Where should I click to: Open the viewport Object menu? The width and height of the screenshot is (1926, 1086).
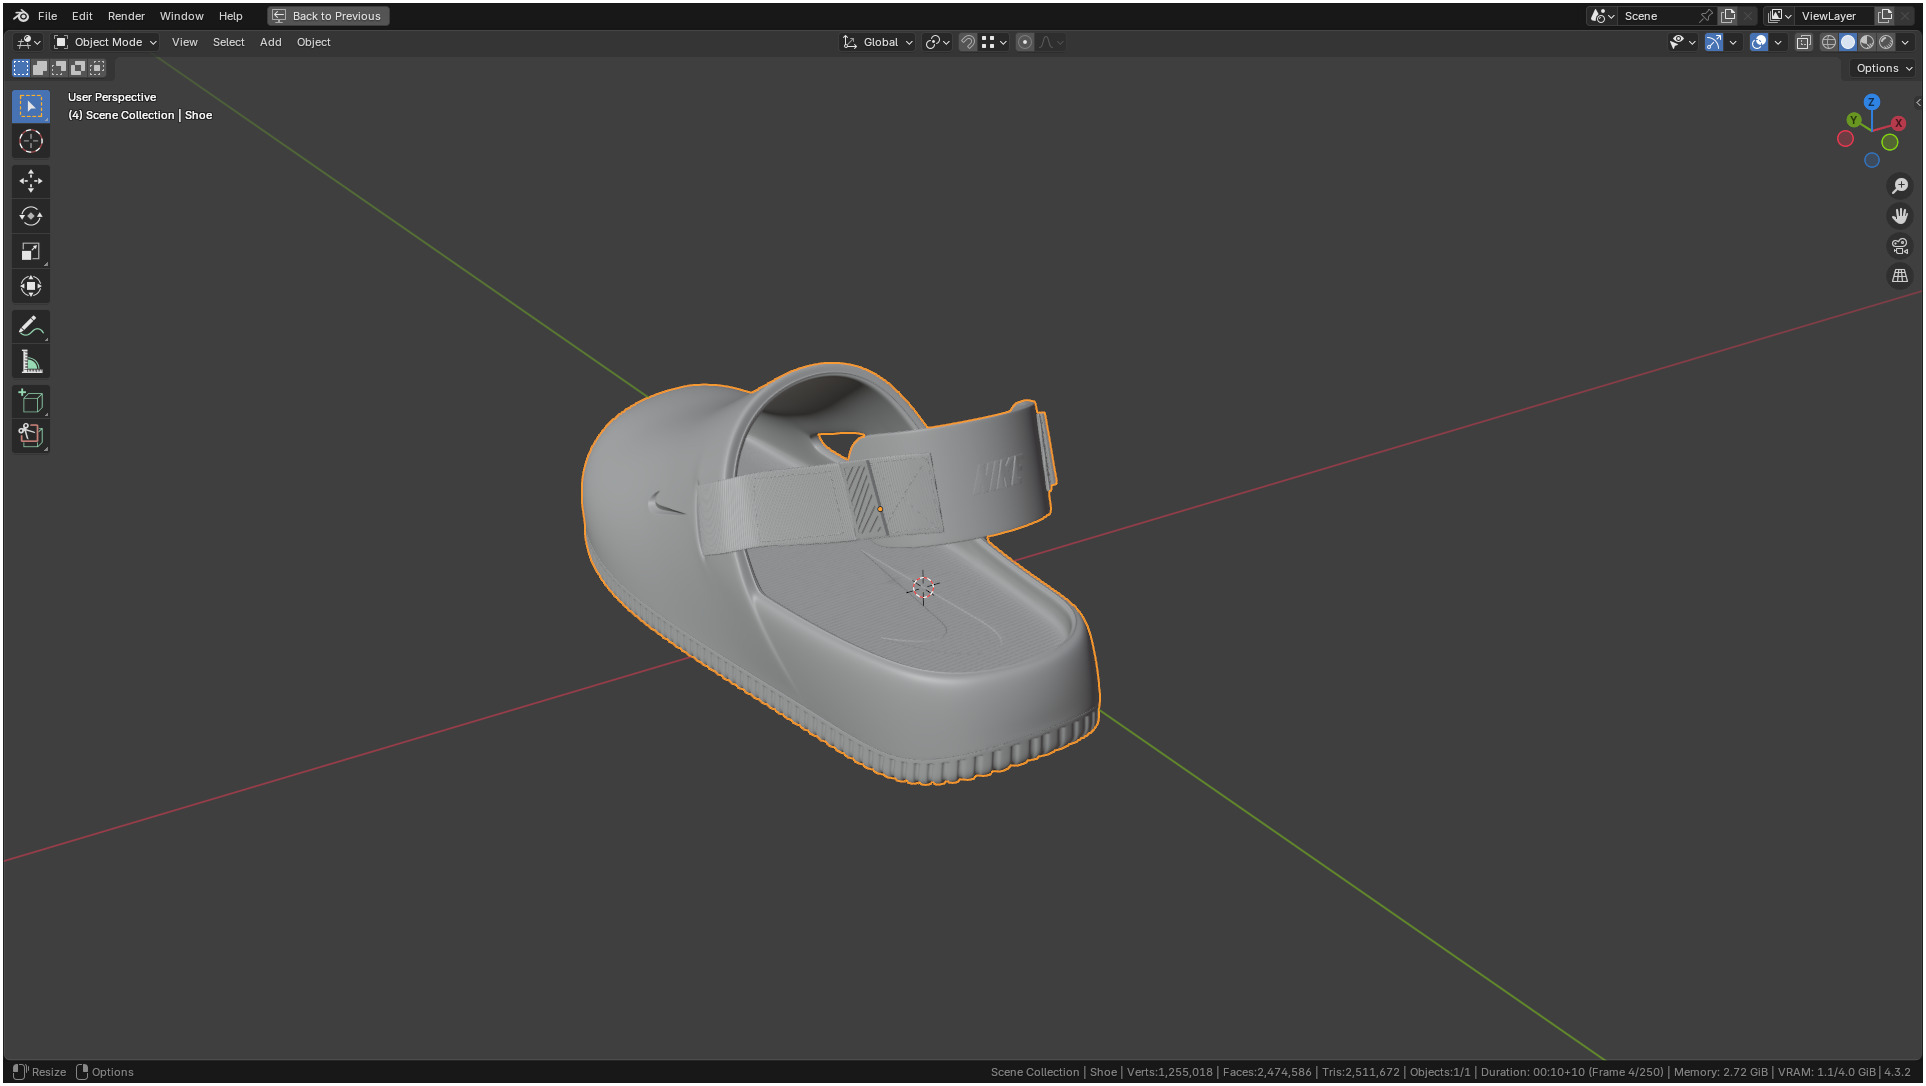[313, 42]
